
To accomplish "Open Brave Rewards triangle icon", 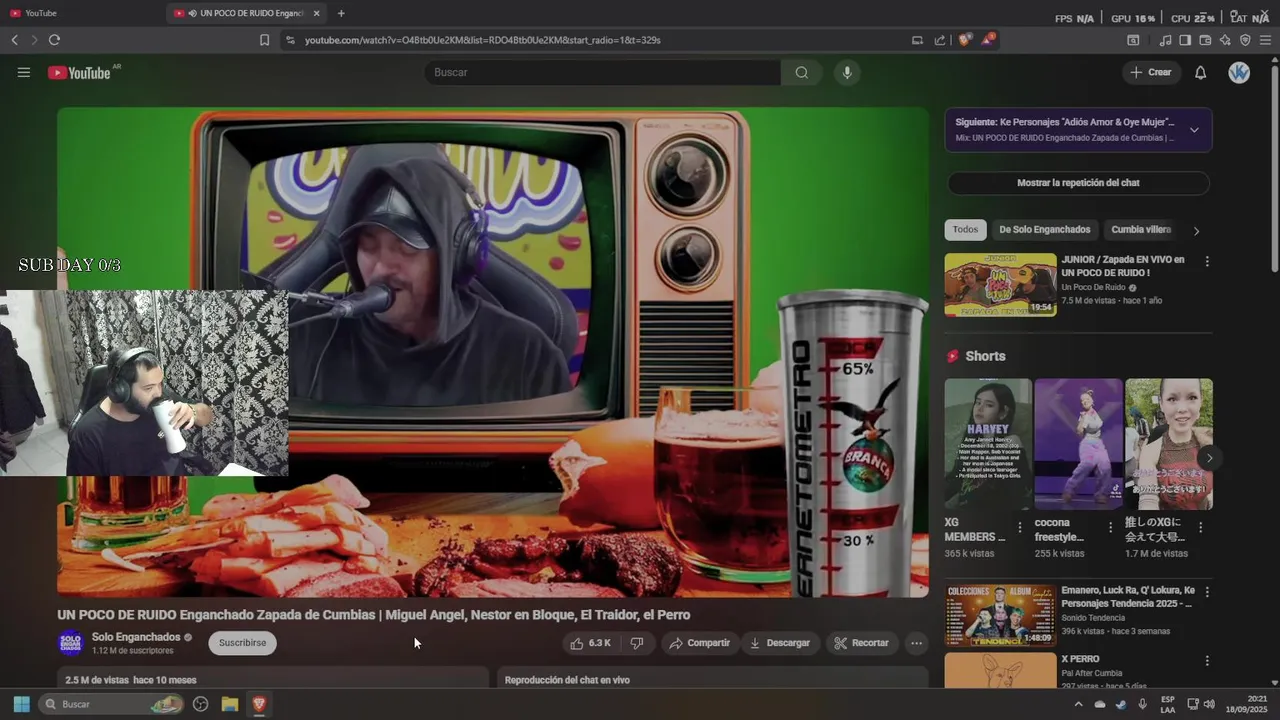I will (x=988, y=40).
